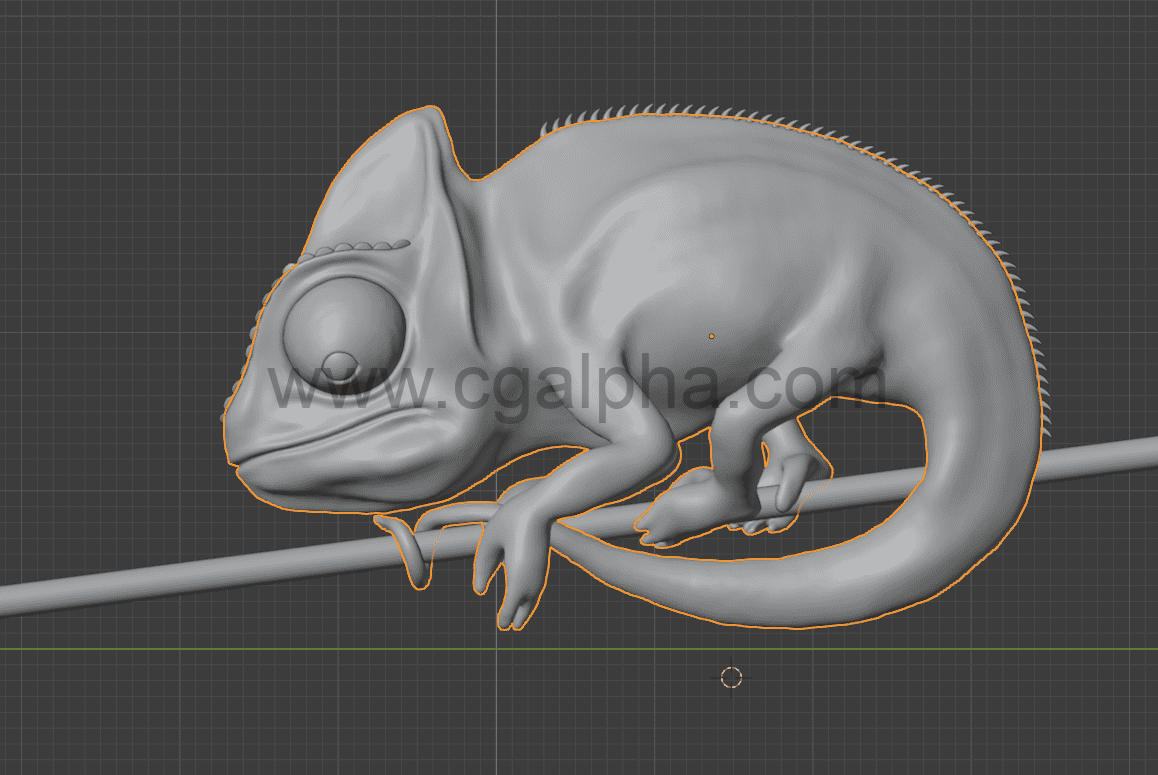
Task: Click the right end of the branch
Action: click(1140, 455)
